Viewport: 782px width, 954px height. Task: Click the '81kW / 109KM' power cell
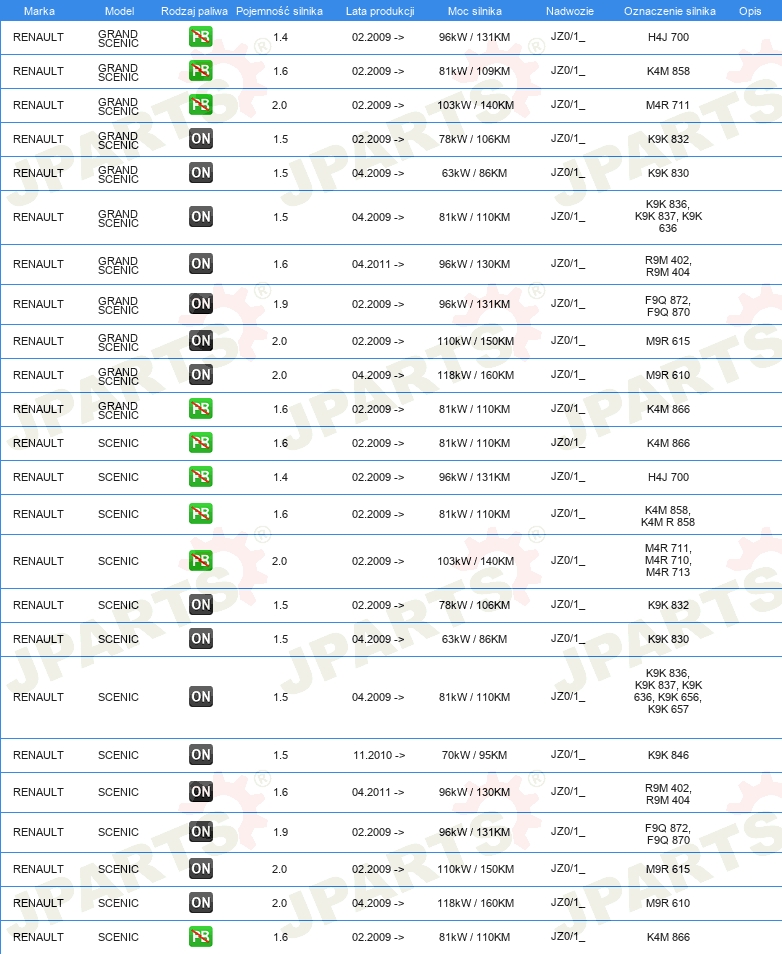[x=475, y=71]
